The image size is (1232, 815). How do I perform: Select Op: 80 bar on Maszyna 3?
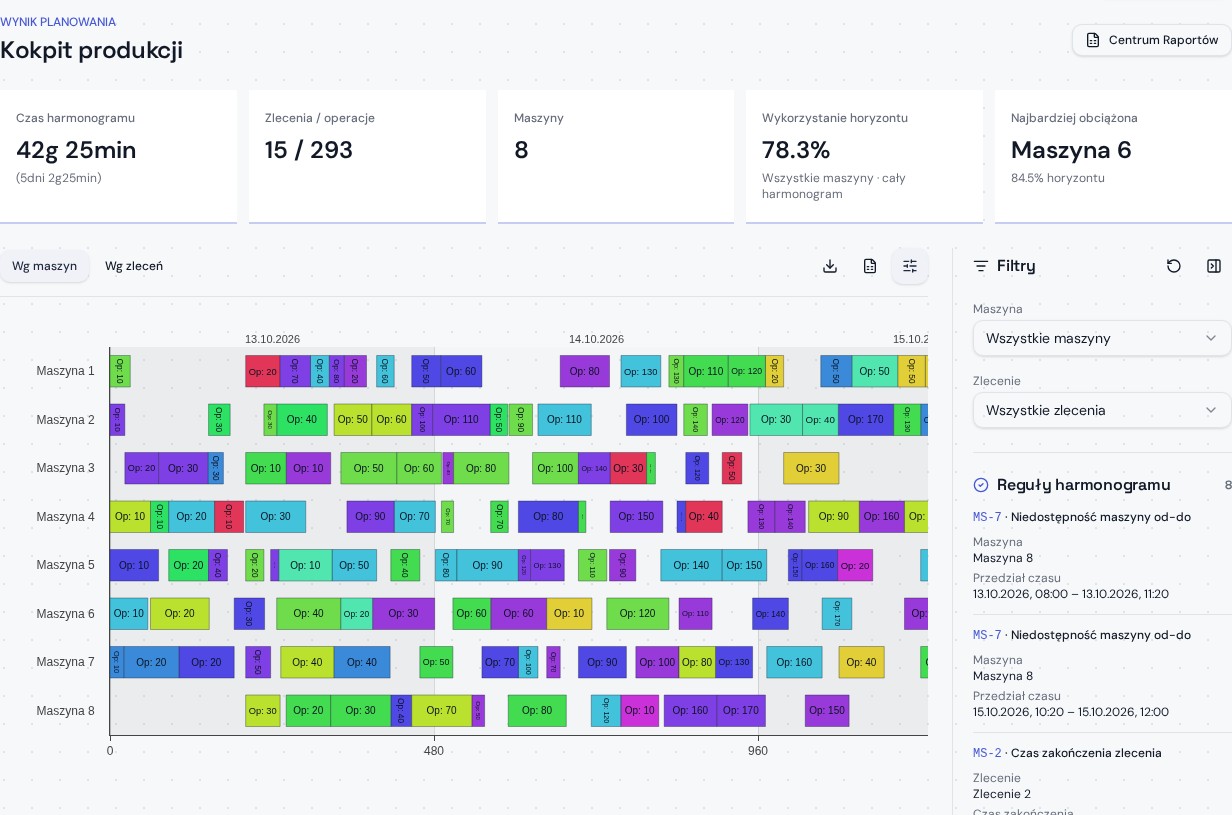click(481, 468)
